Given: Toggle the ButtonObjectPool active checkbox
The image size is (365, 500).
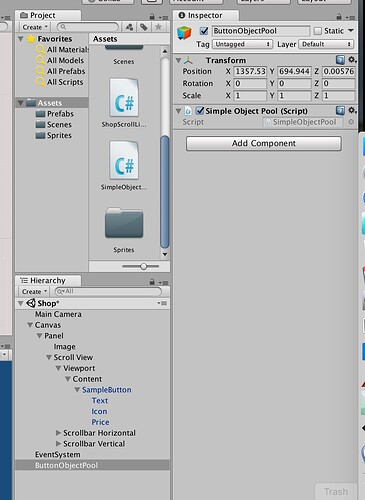Looking at the screenshot, I should pos(204,31).
